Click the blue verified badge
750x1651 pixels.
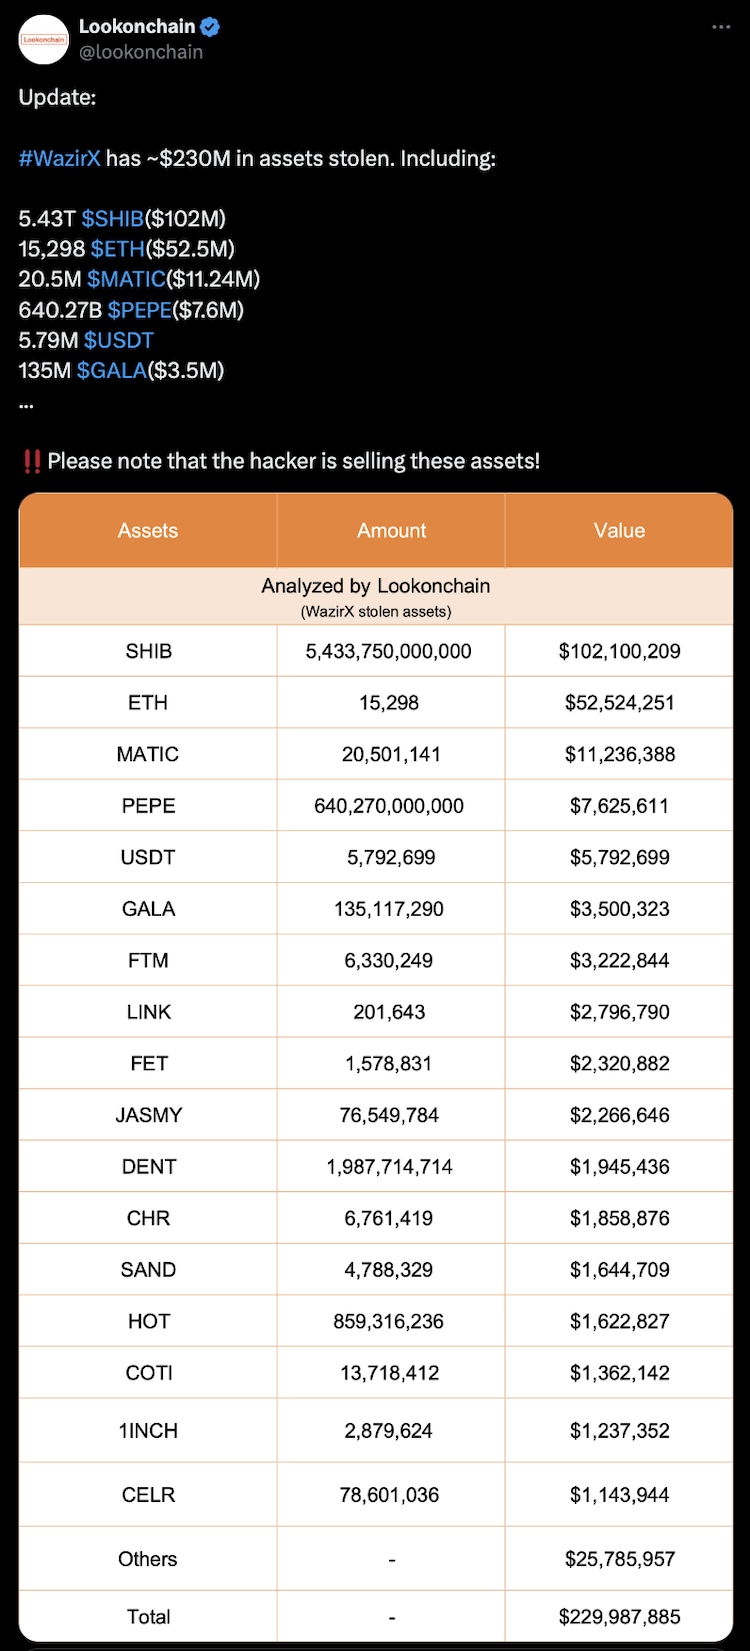210,27
